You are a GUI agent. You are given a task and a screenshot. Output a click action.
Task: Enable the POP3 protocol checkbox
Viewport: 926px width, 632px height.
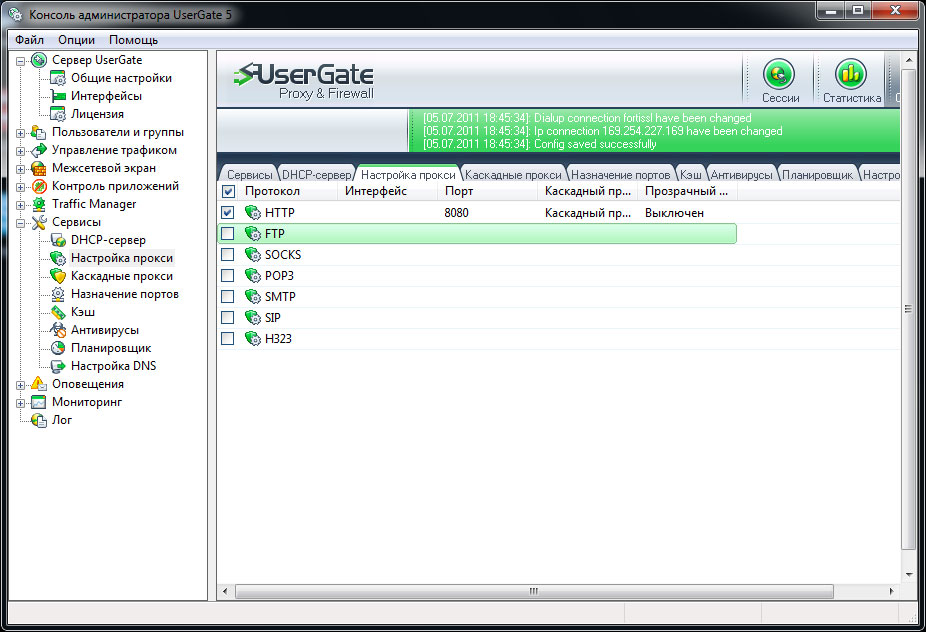[227, 276]
